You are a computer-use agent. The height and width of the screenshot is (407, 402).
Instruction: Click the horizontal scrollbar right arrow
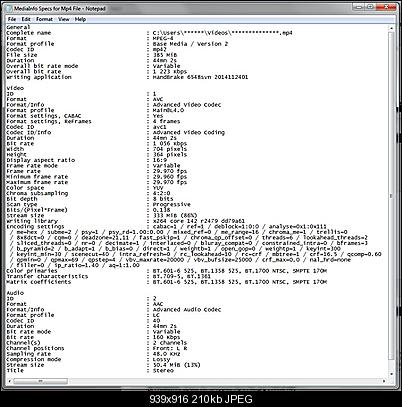(384, 381)
